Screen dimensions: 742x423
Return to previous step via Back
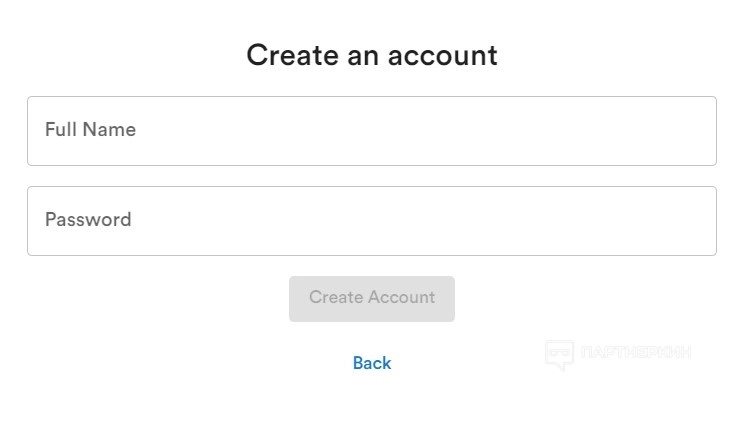tap(372, 363)
